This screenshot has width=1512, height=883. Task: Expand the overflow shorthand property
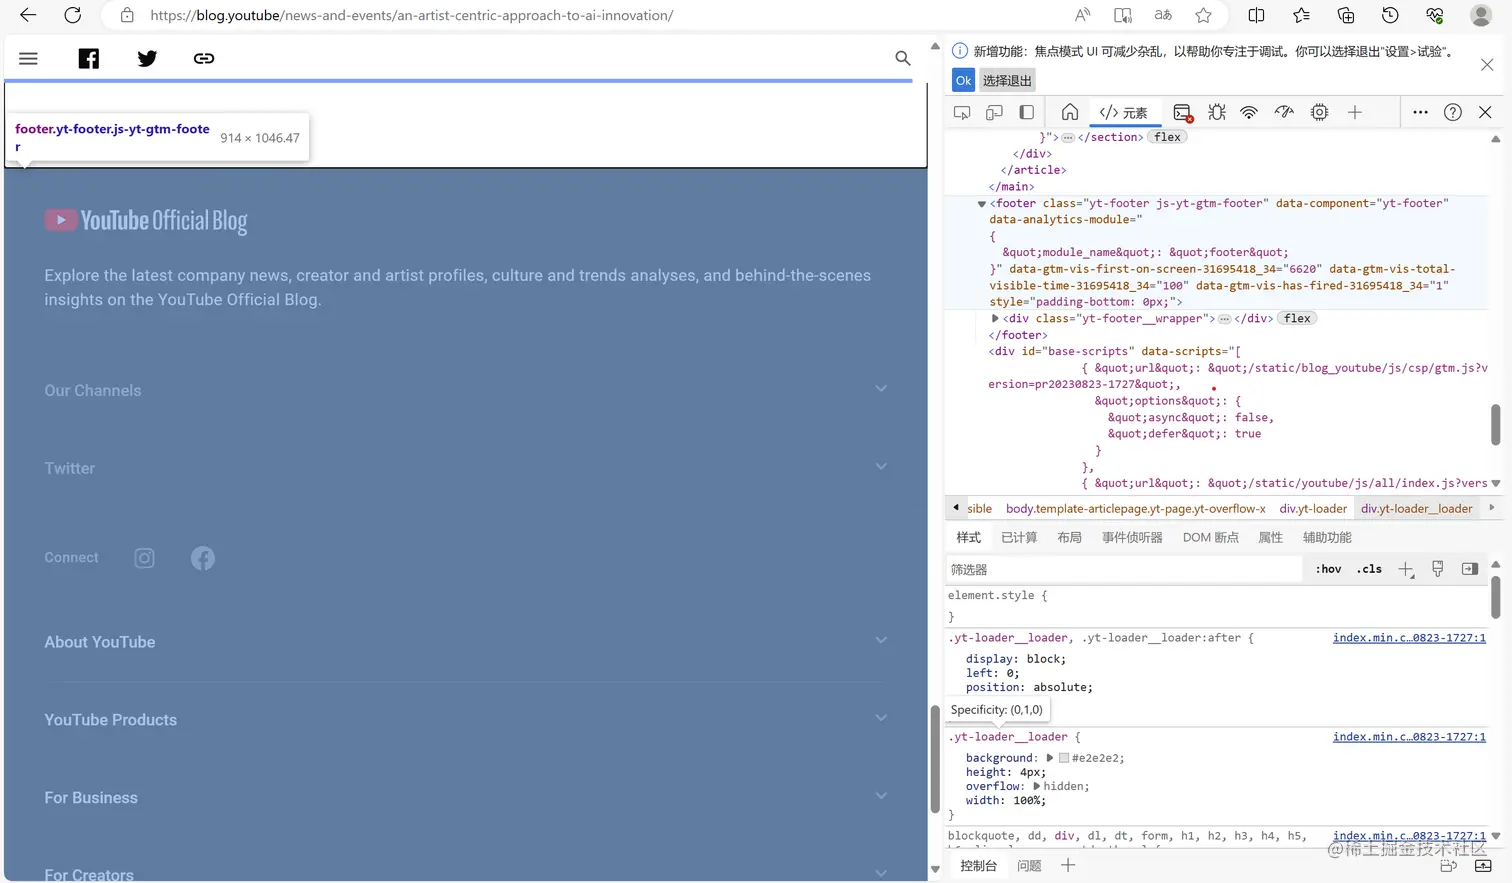1037,786
